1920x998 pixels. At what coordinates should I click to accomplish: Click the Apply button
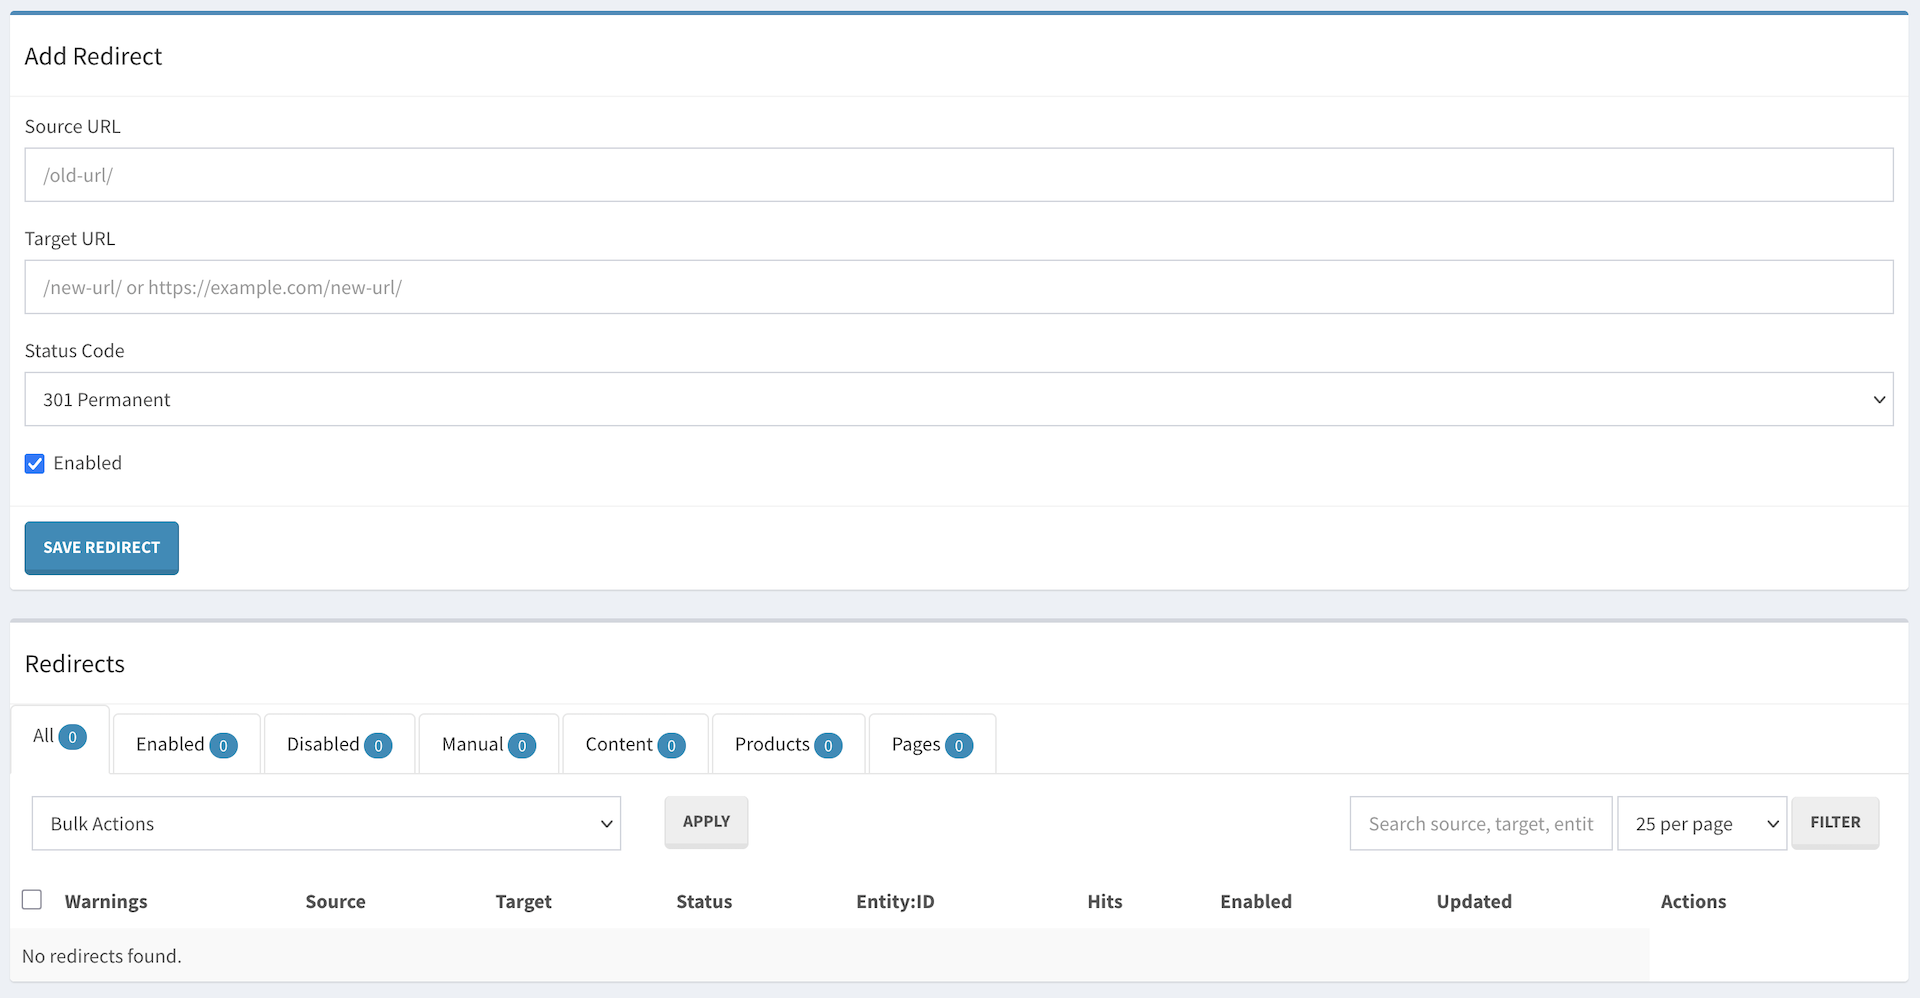[x=706, y=821]
